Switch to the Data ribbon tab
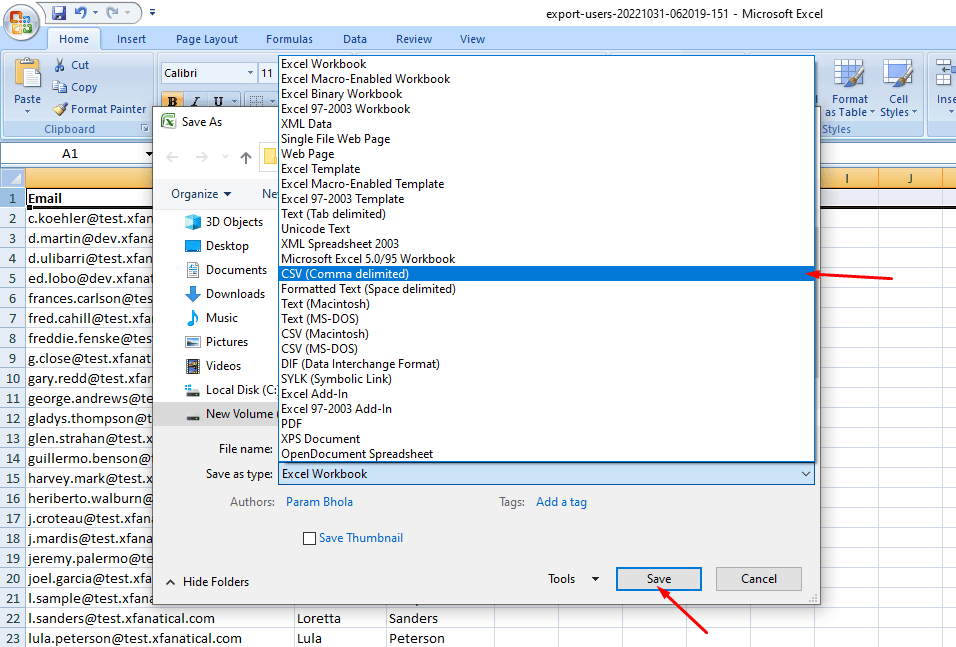 pos(355,39)
